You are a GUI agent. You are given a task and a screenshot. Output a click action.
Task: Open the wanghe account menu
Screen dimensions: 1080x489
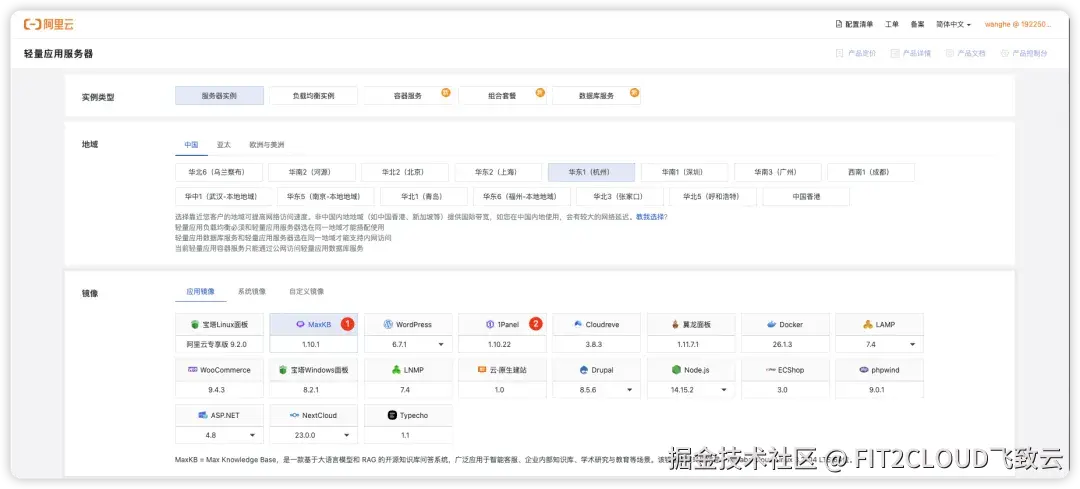pyautogui.click(x=1018, y=24)
